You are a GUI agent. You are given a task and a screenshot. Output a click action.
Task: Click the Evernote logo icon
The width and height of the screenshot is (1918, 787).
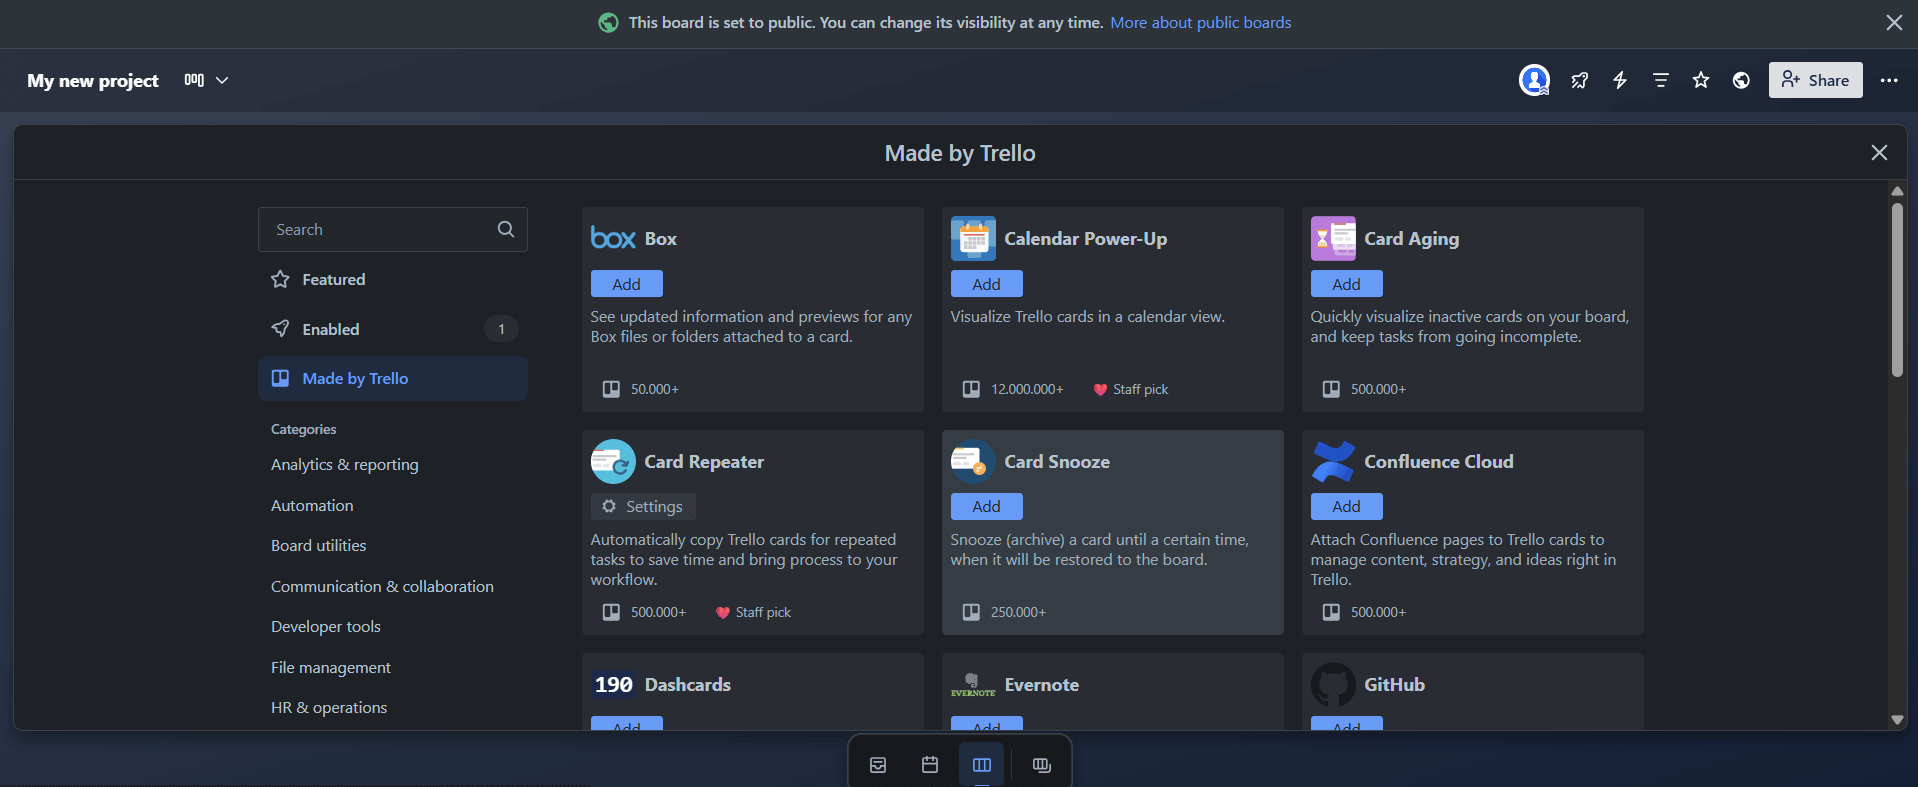click(x=973, y=684)
